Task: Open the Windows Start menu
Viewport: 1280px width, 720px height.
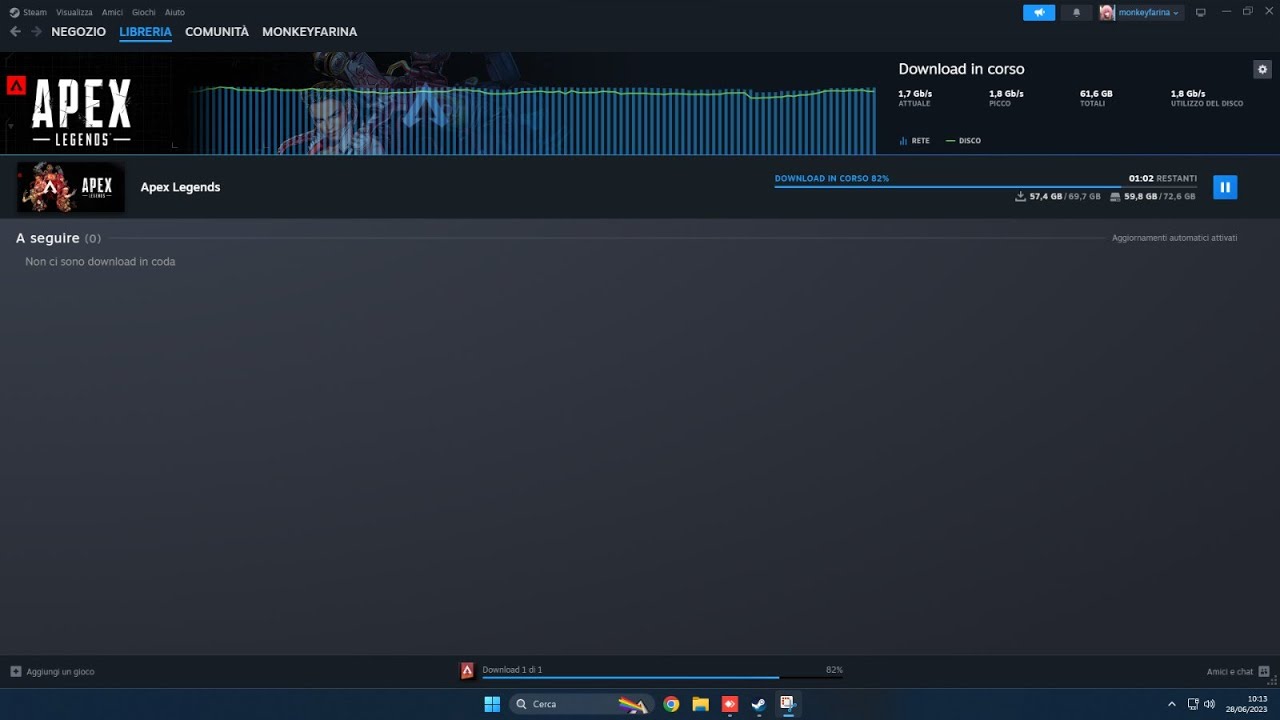Action: (492, 704)
